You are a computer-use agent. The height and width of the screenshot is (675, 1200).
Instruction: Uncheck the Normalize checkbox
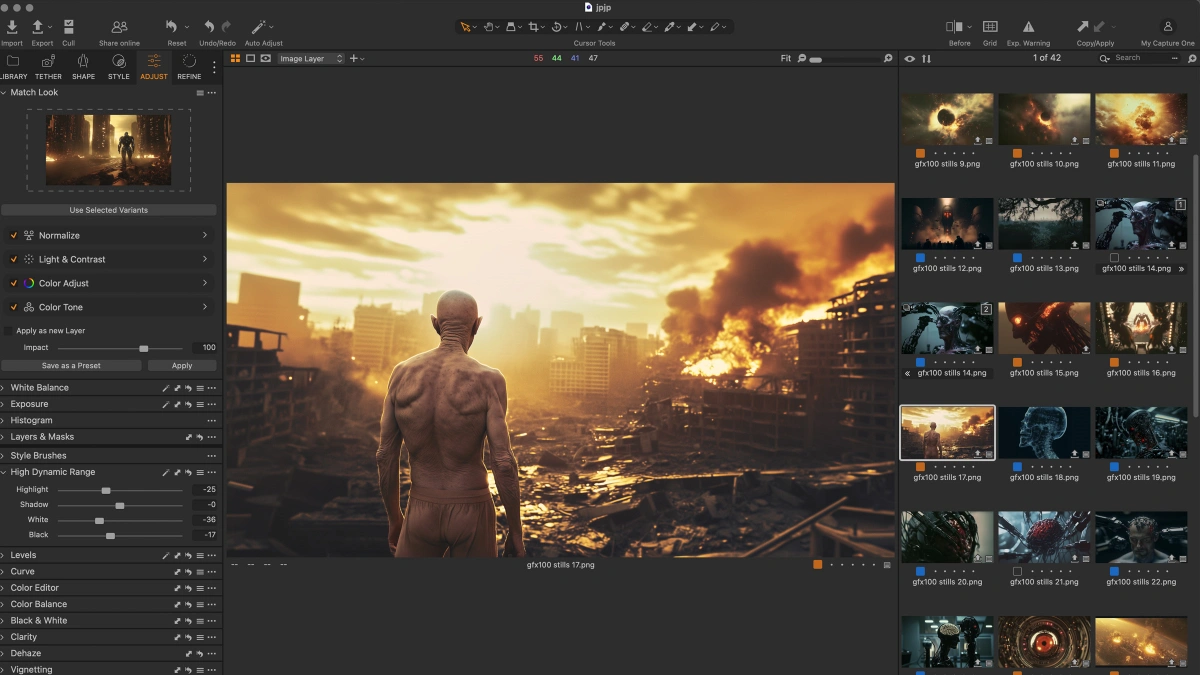[14, 235]
